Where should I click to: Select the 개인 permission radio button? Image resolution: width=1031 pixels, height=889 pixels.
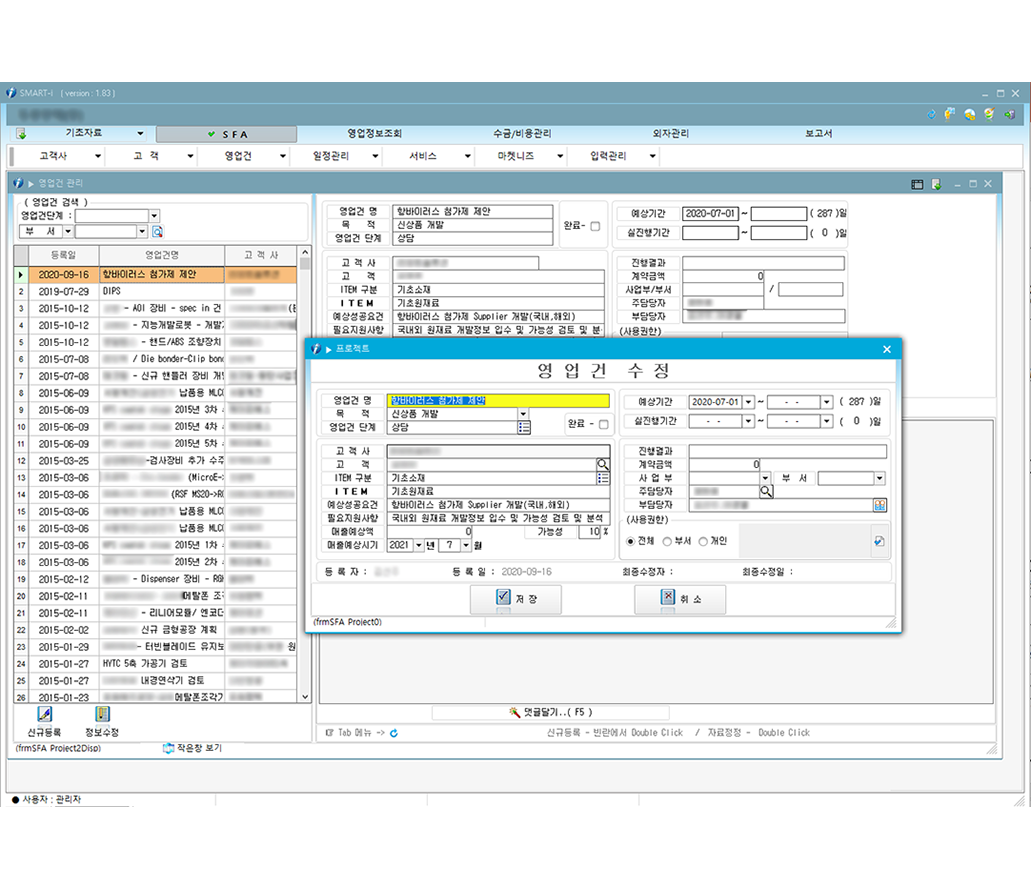click(x=703, y=541)
